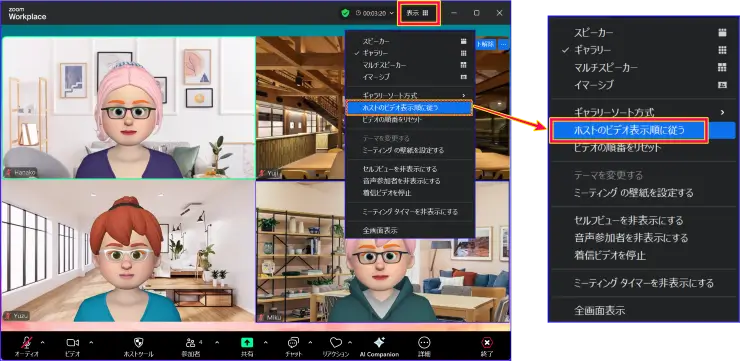The image size is (740, 361).
Task: Click gallery grid icon in enlarged menu callout
Action: (x=722, y=50)
